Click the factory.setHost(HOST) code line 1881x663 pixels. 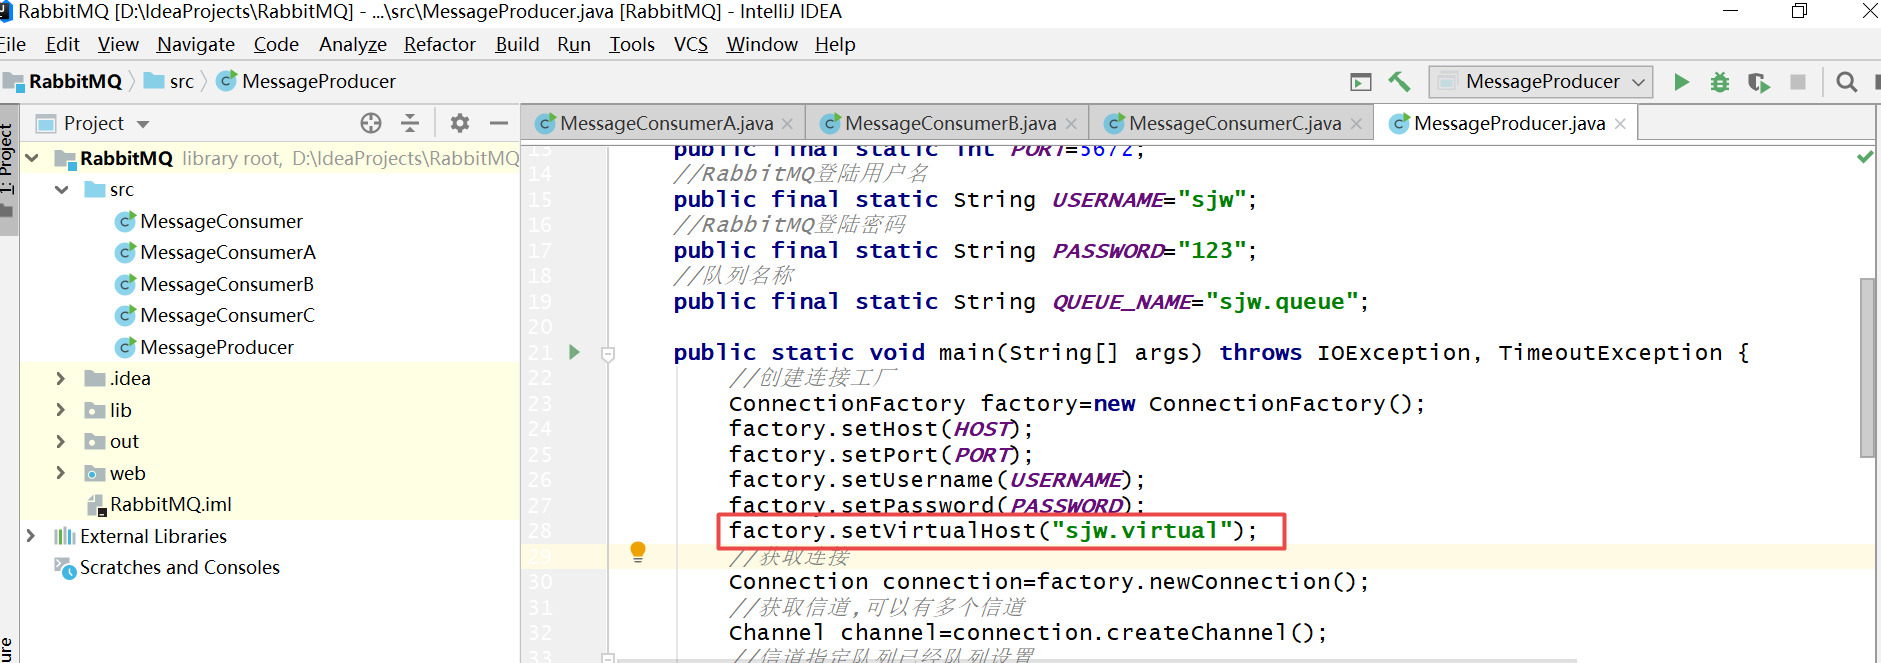point(881,428)
